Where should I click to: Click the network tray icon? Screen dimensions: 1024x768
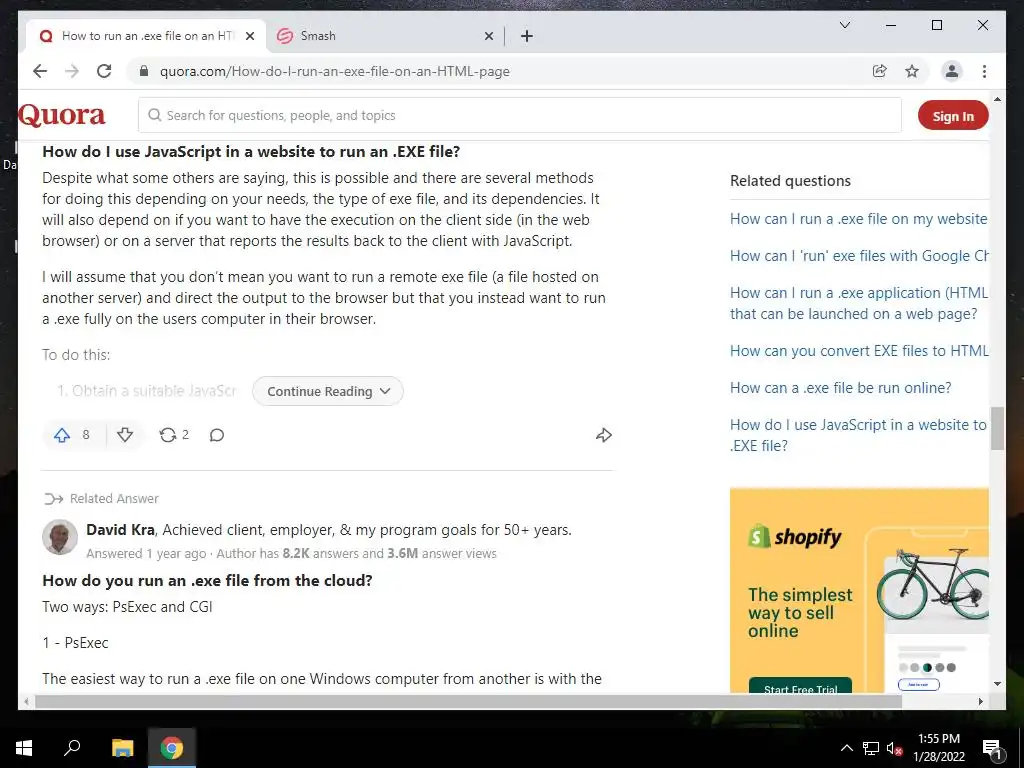coord(871,748)
